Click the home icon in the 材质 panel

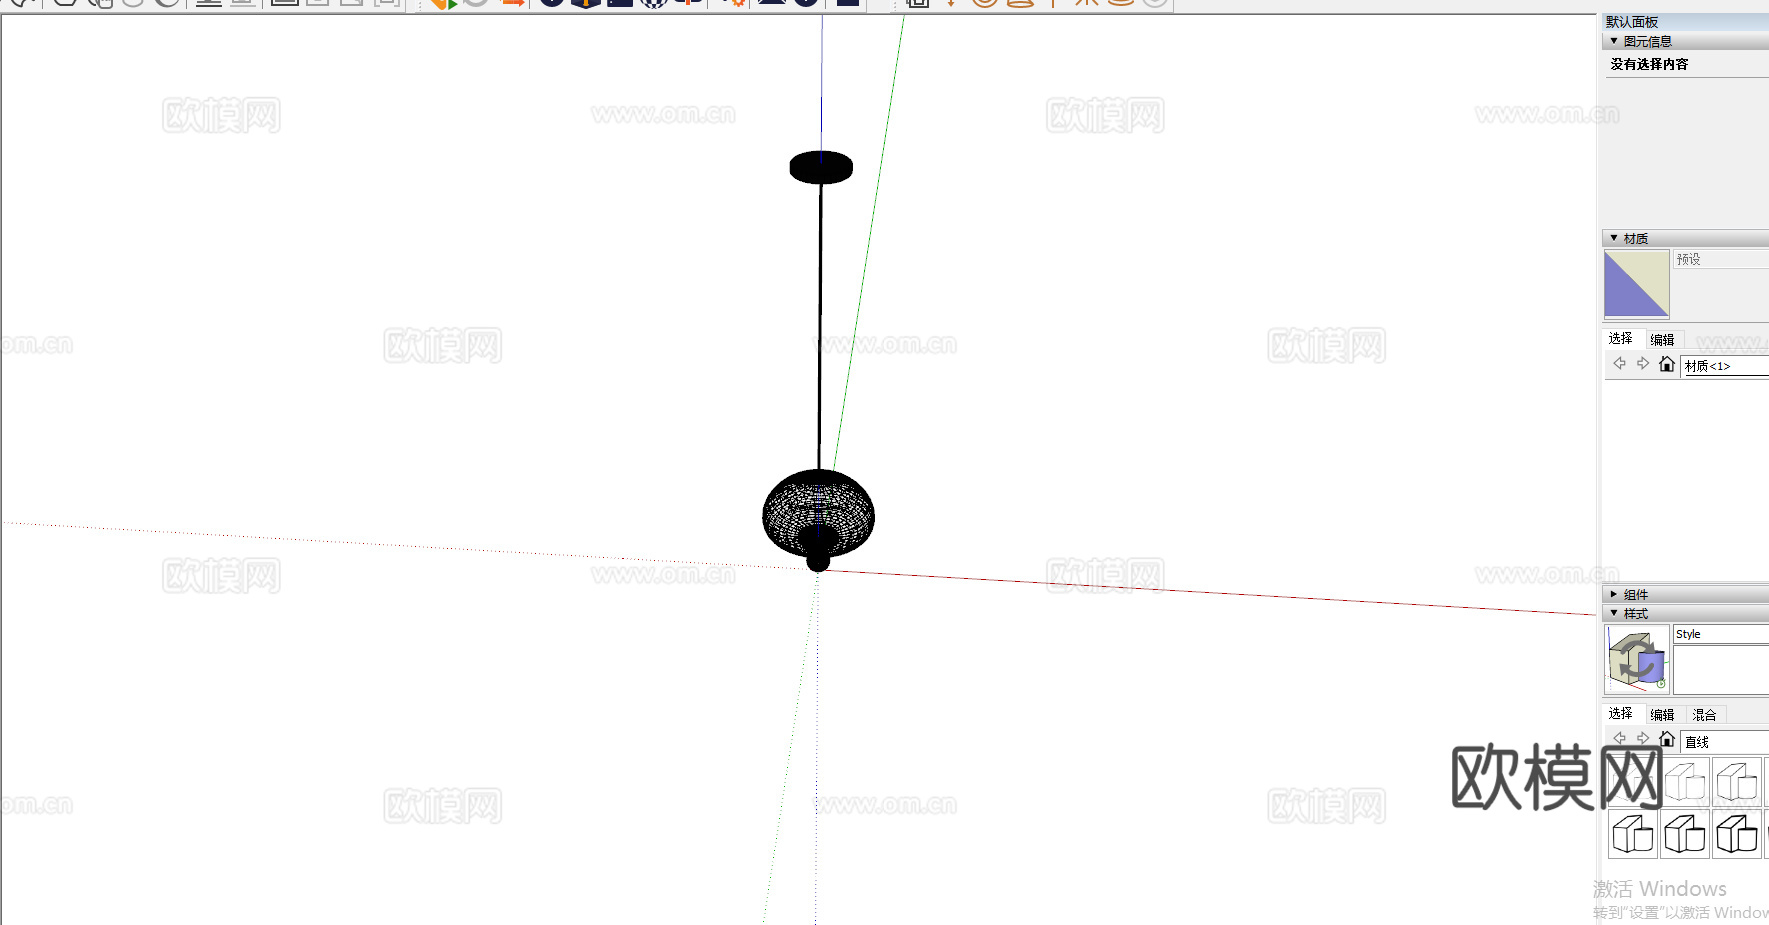1666,364
